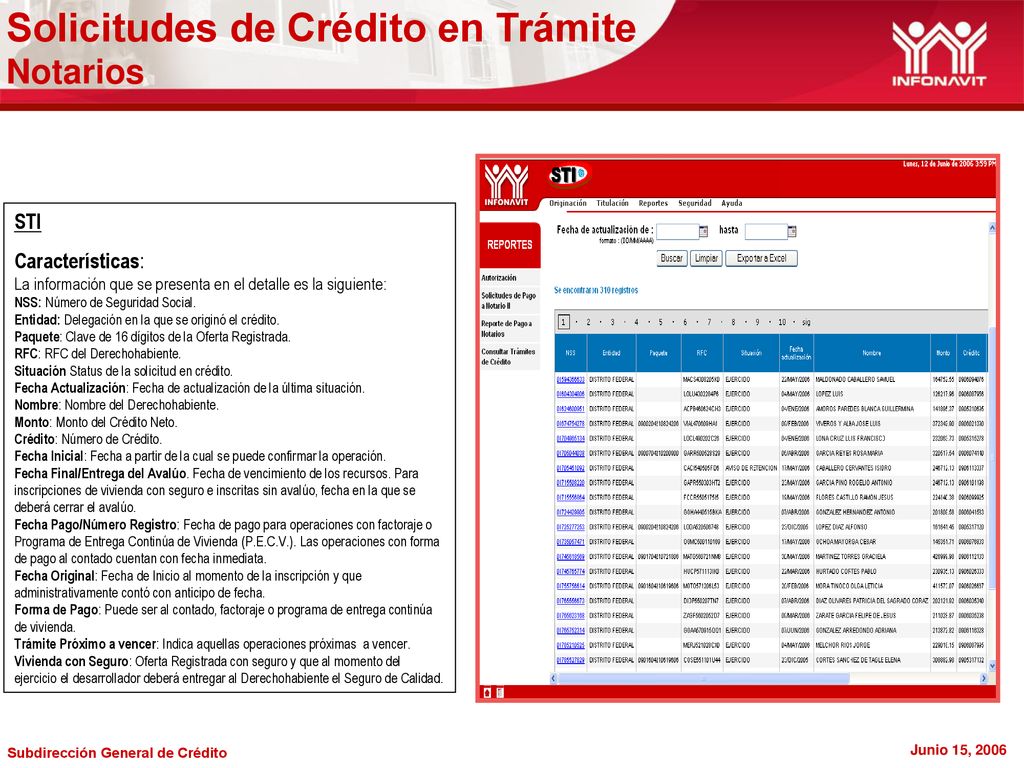Open NSS link in MELCHOR RIOS JORGE row

[x=570, y=645]
